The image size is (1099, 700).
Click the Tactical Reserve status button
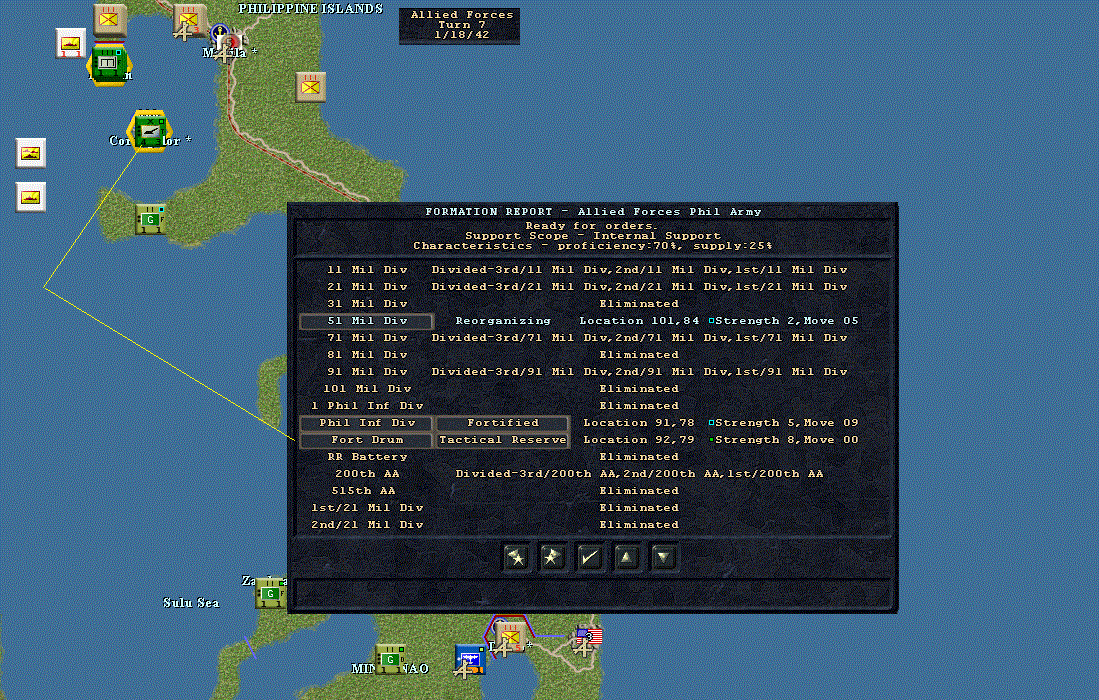503,440
